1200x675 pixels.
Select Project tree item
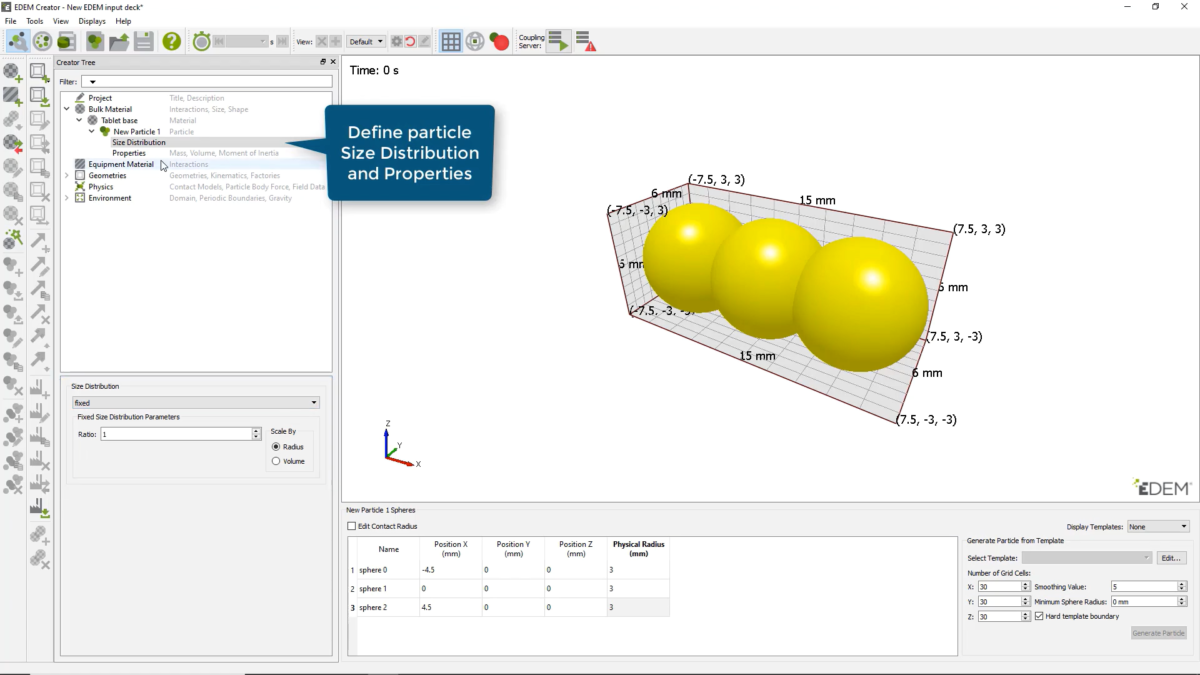[x=100, y=98]
